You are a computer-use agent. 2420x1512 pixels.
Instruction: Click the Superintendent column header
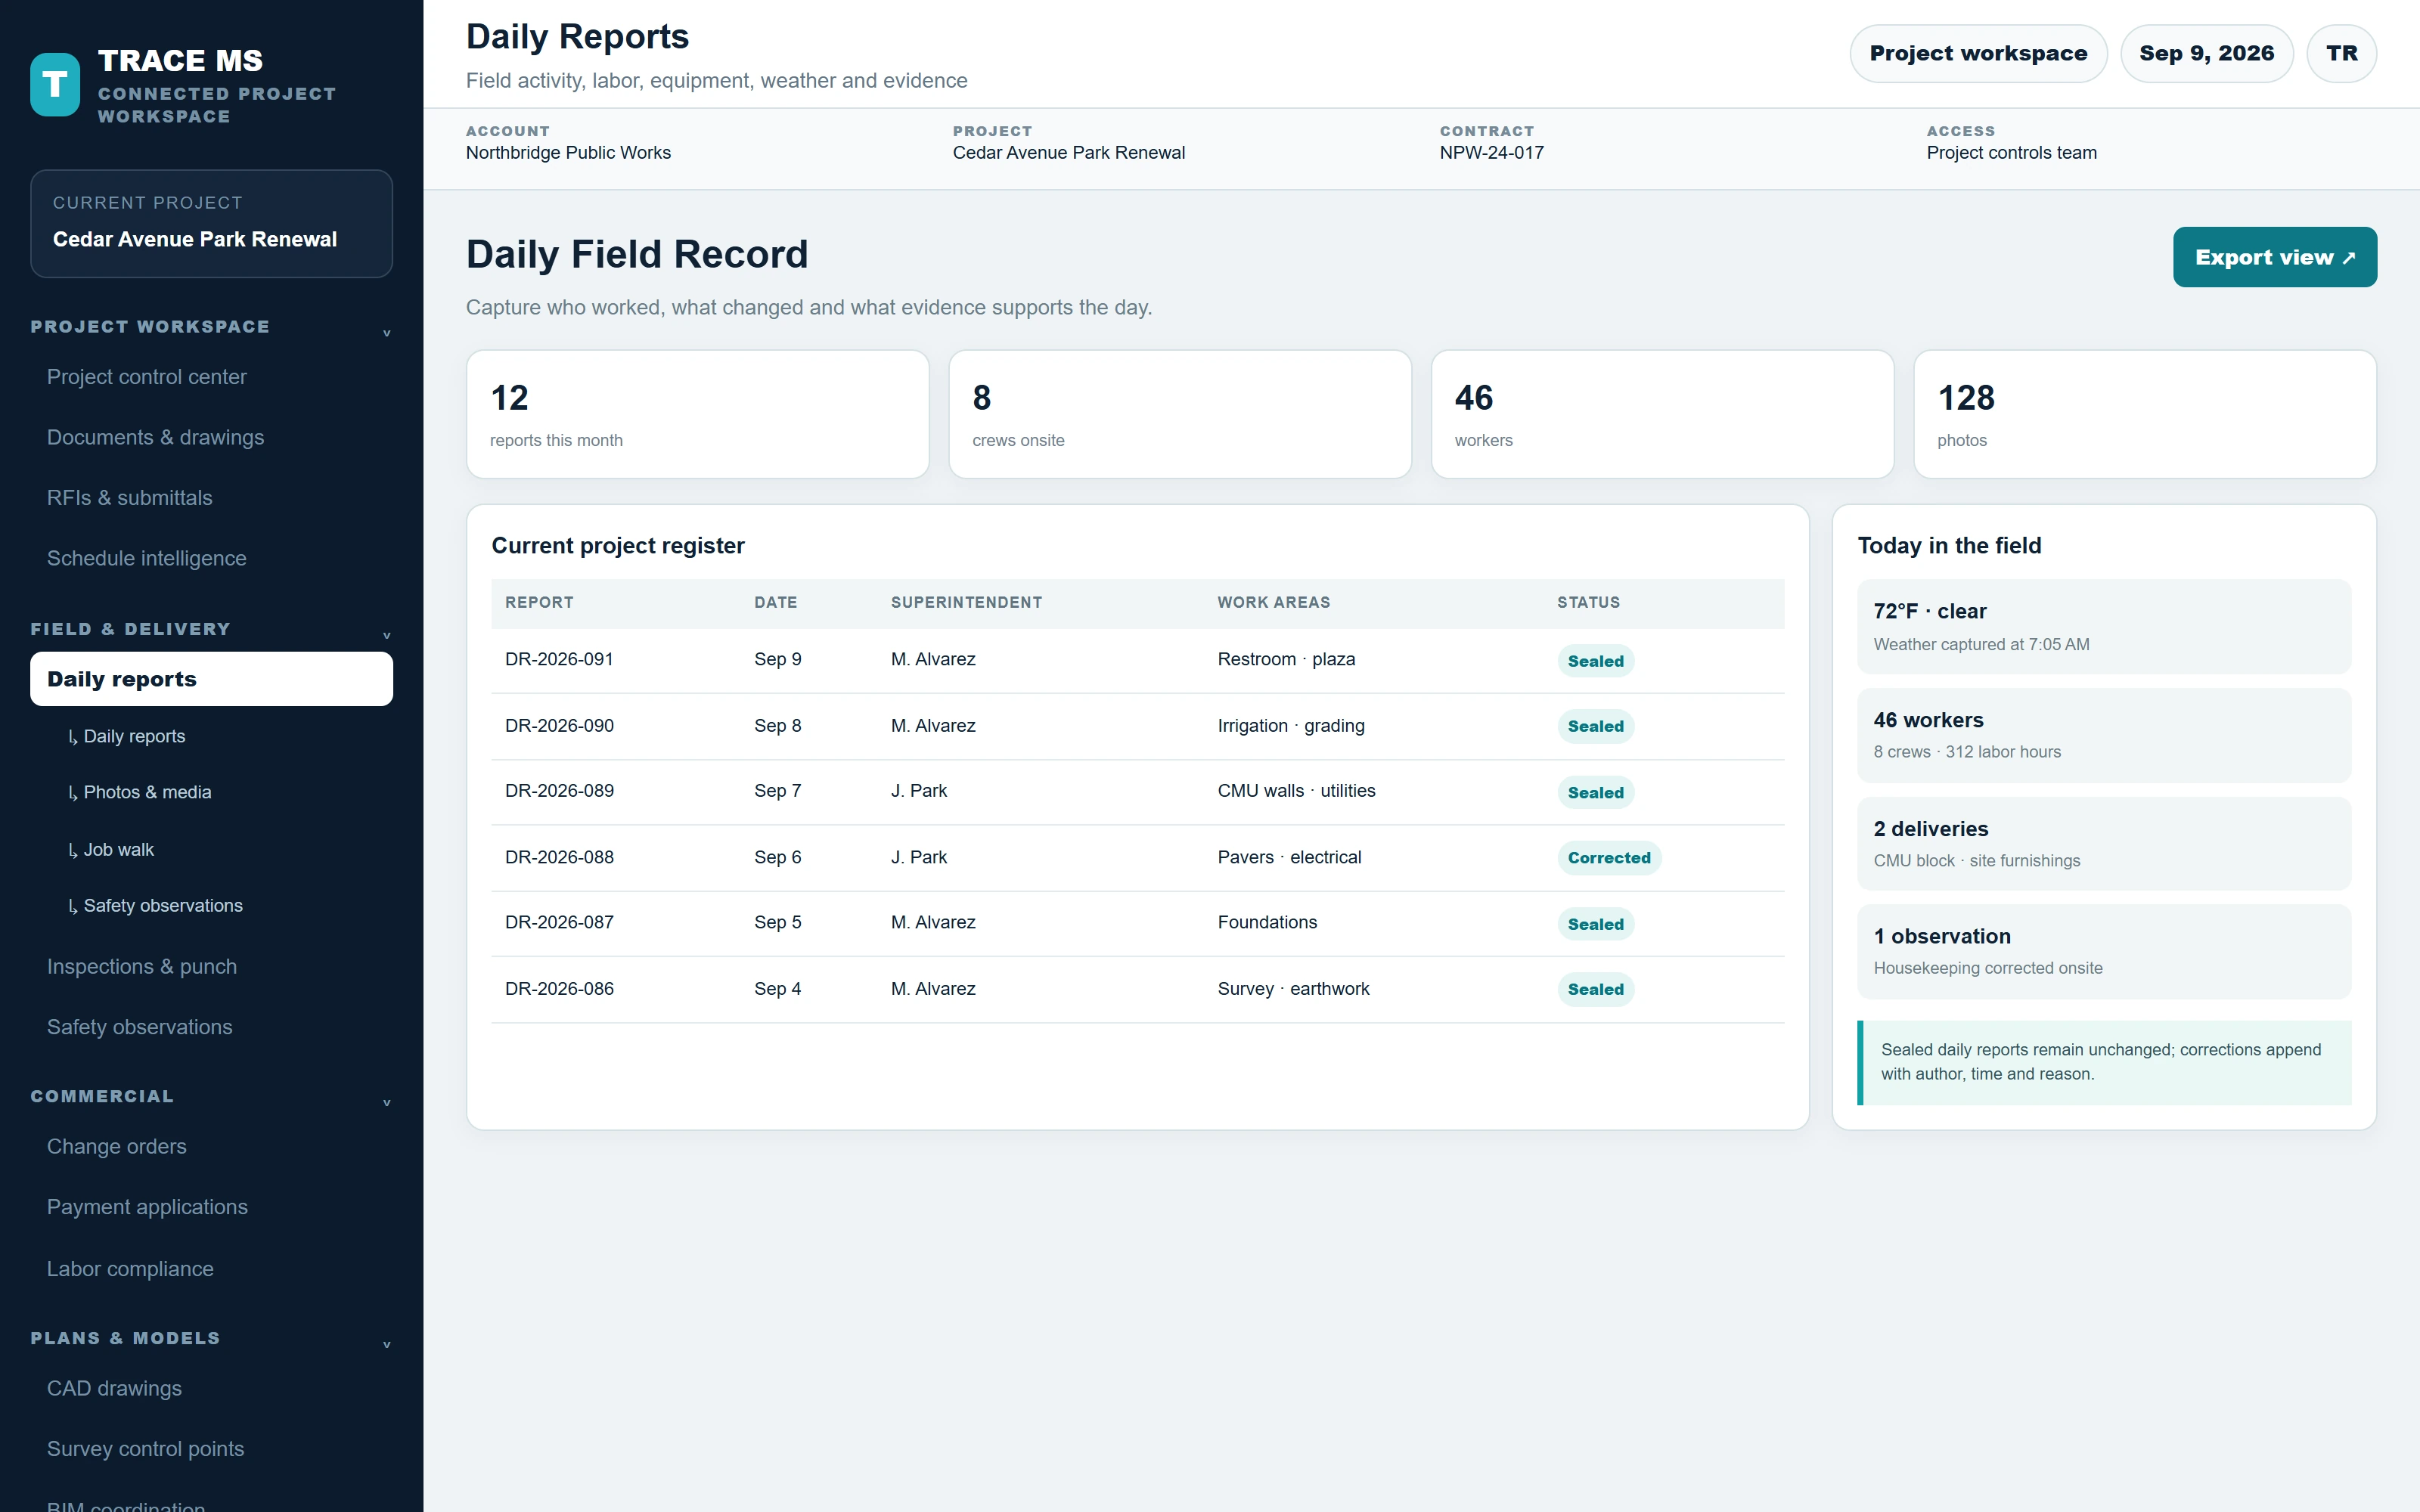pos(966,602)
